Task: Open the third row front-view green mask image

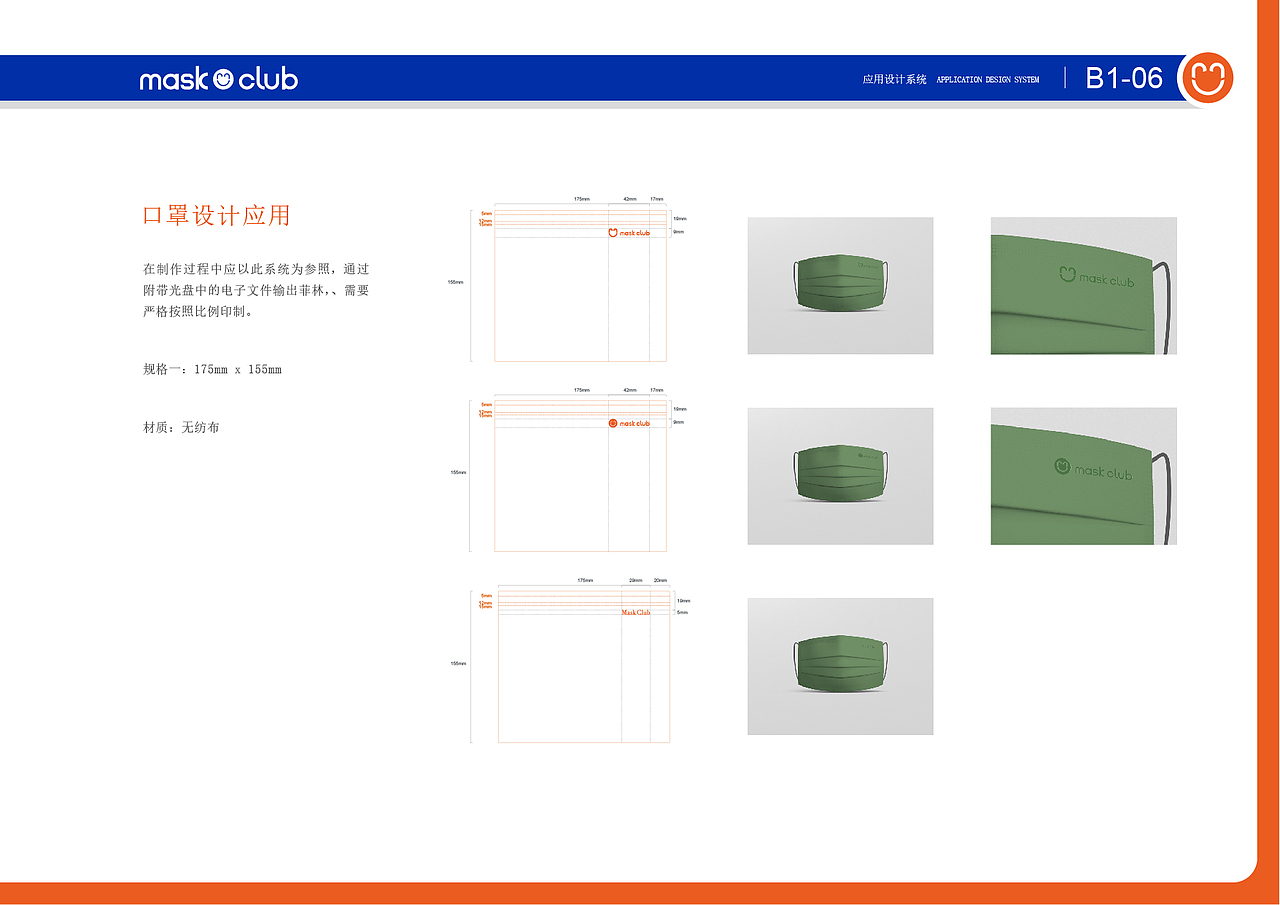Action: click(840, 667)
